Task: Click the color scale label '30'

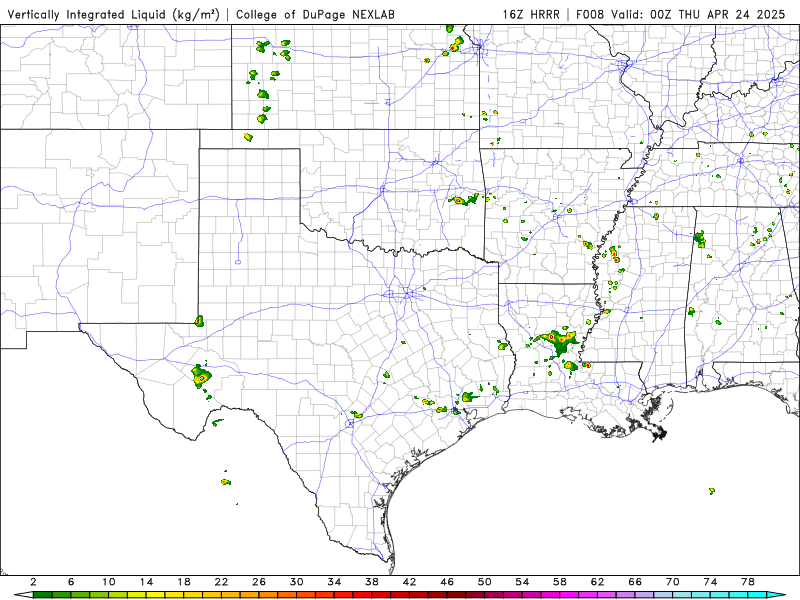Action: [x=297, y=582]
